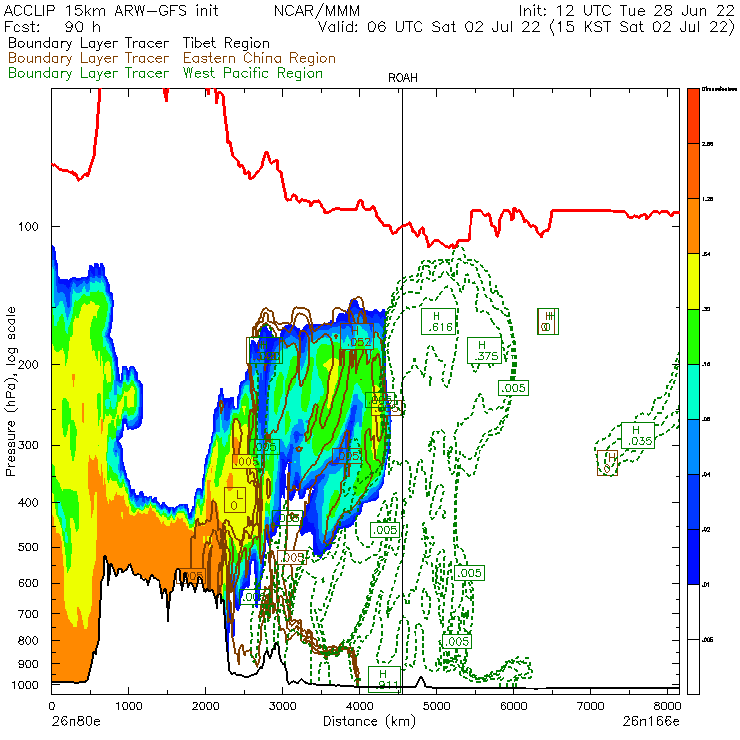Screen dimensions: 740x740
Task: Click the green colorbar segment between .16 and .32
Action: [693, 336]
